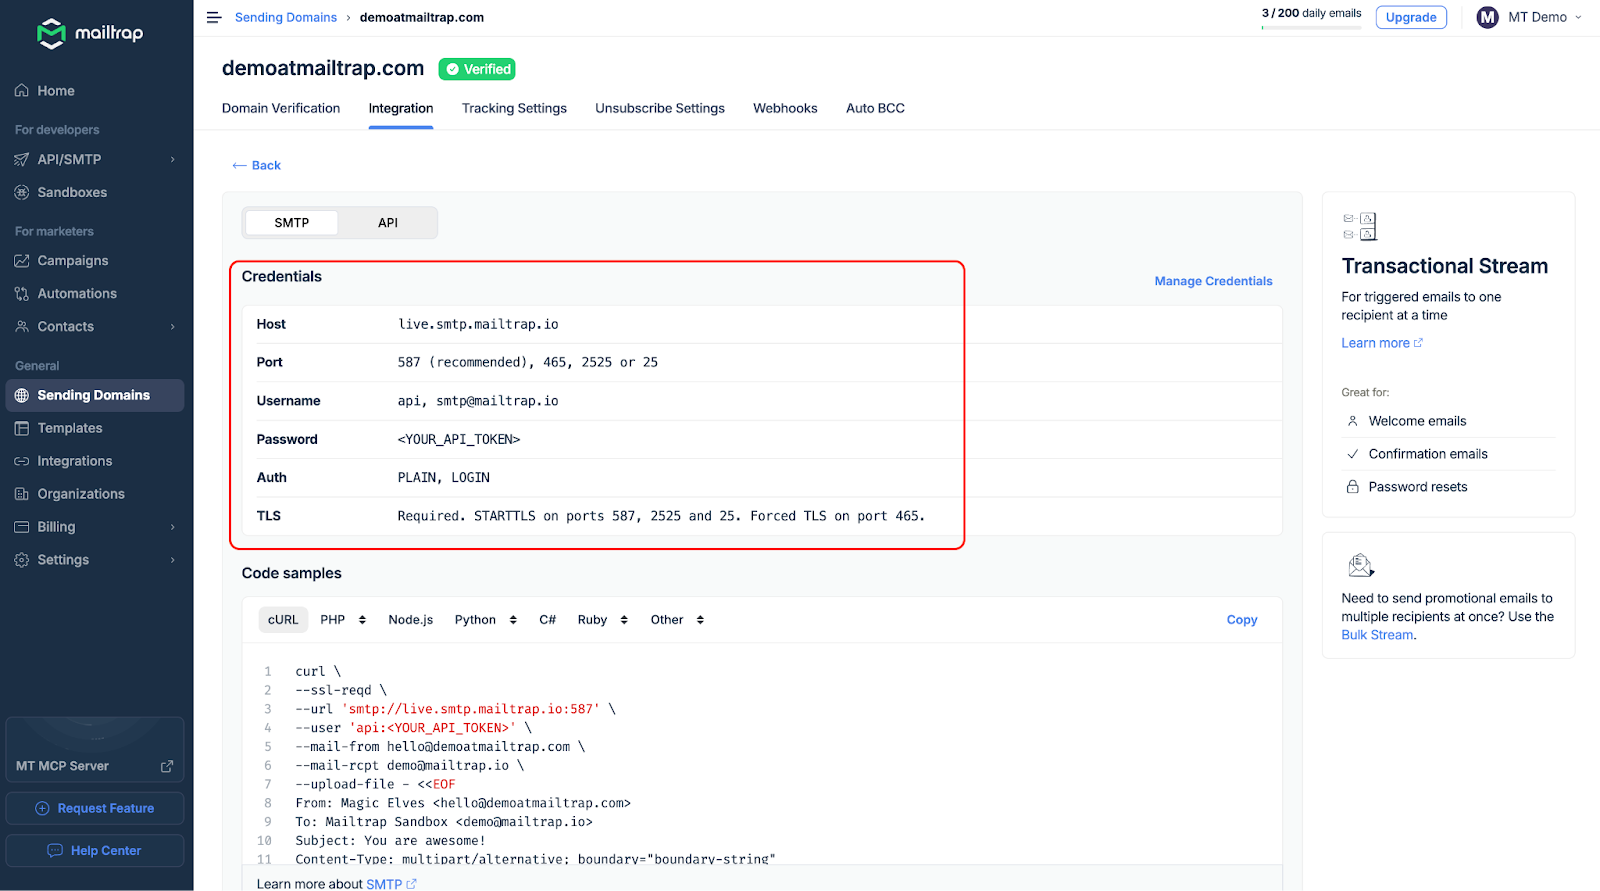Click the back arrow icon
Screen dimensions: 1600x891
coord(239,165)
